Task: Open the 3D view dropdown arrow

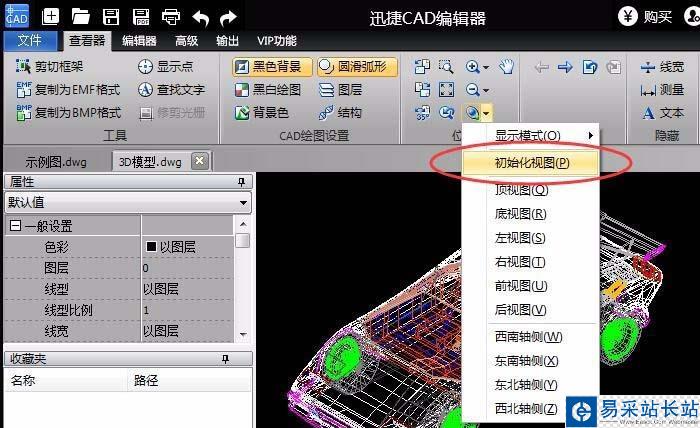Action: click(x=487, y=113)
